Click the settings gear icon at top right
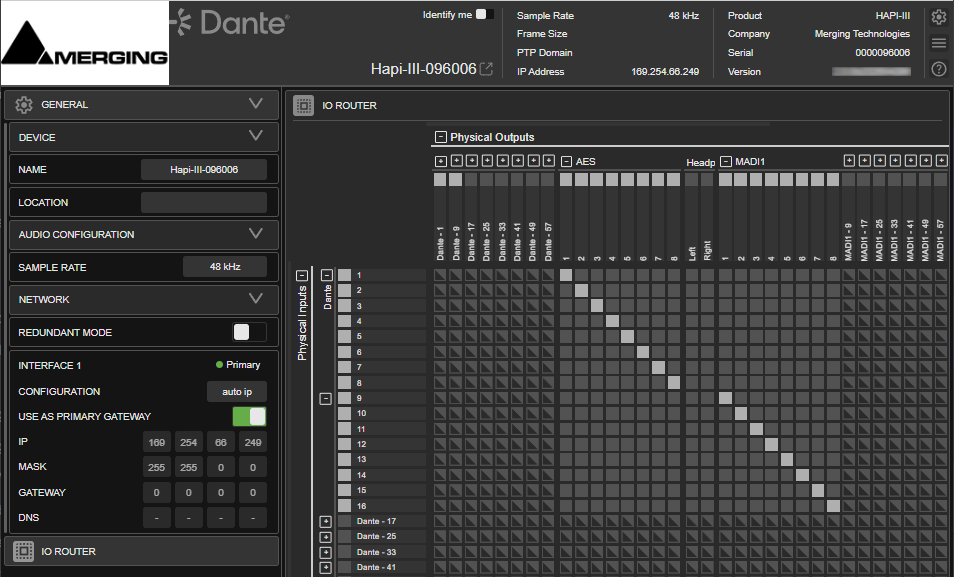 pyautogui.click(x=939, y=17)
